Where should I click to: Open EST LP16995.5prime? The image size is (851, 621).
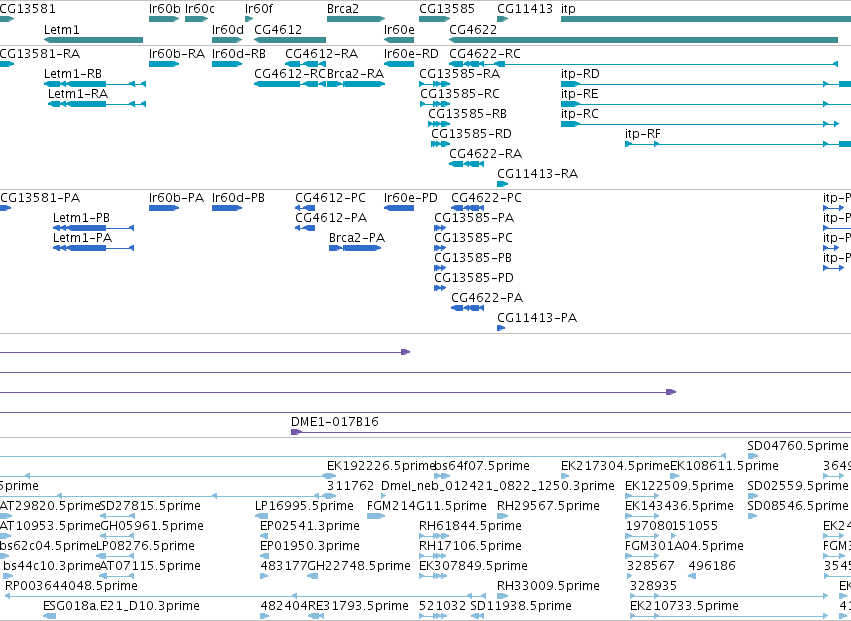point(304,506)
